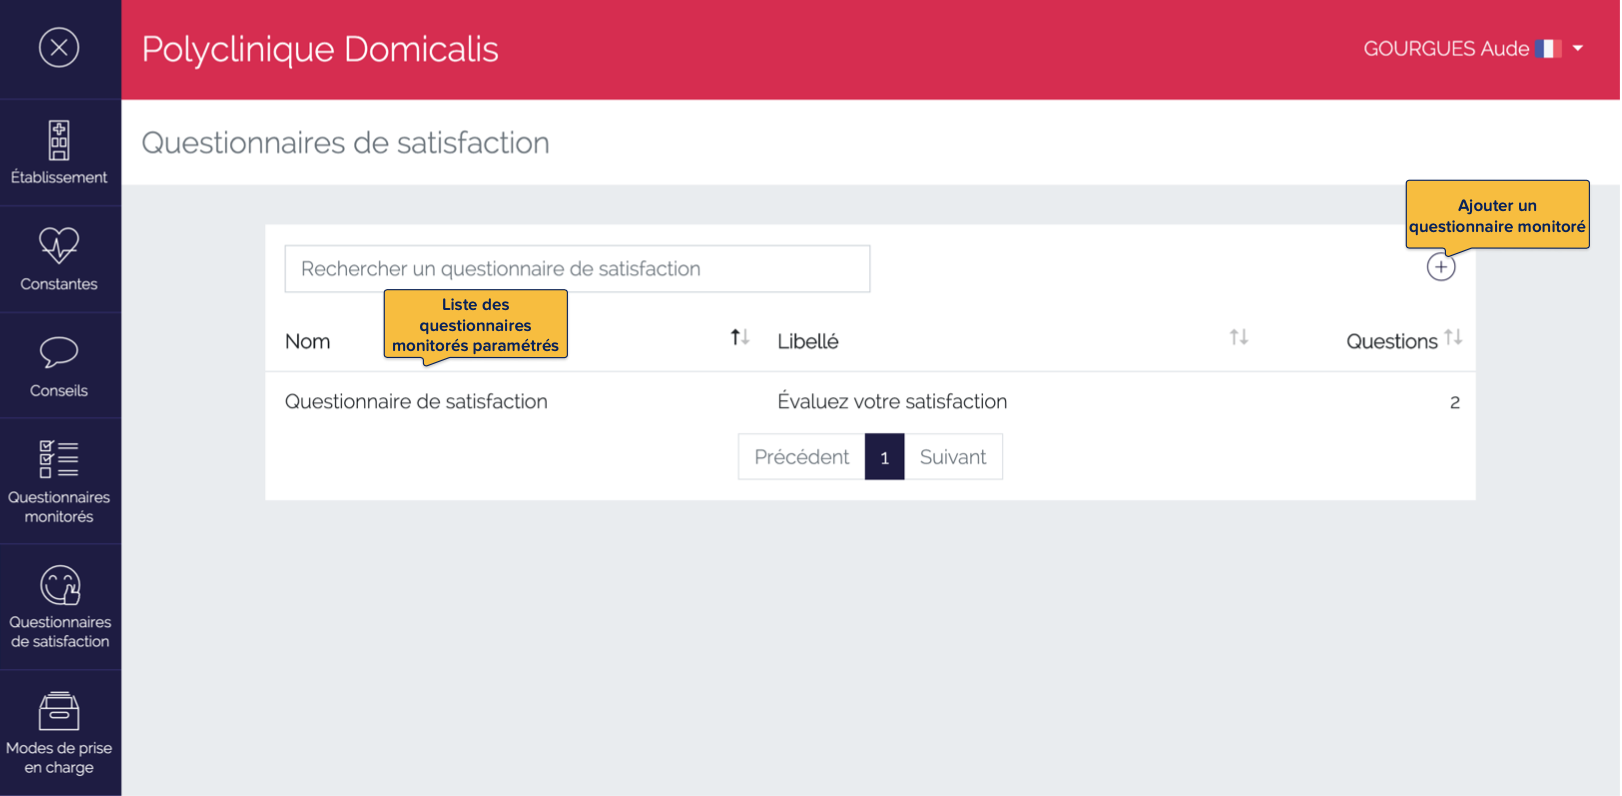This screenshot has height=796, width=1622.
Task: Sort the table by Nom column
Action: pyautogui.click(x=739, y=338)
